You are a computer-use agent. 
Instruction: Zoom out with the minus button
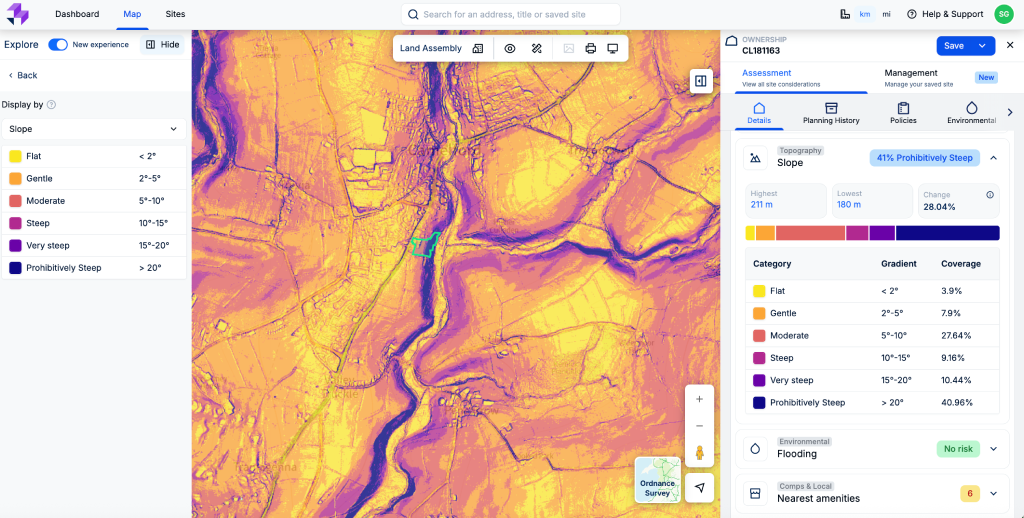pyautogui.click(x=699, y=426)
